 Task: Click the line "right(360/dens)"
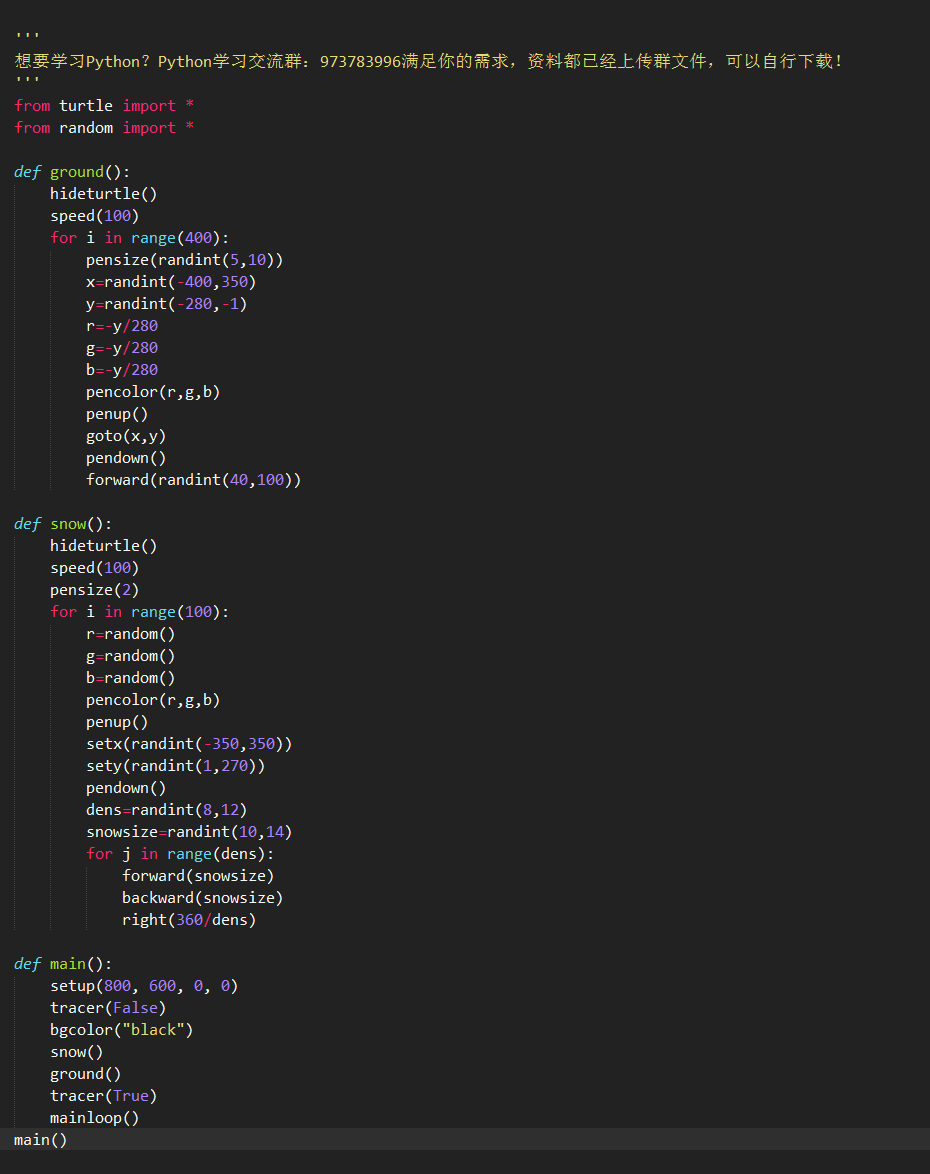[189, 920]
